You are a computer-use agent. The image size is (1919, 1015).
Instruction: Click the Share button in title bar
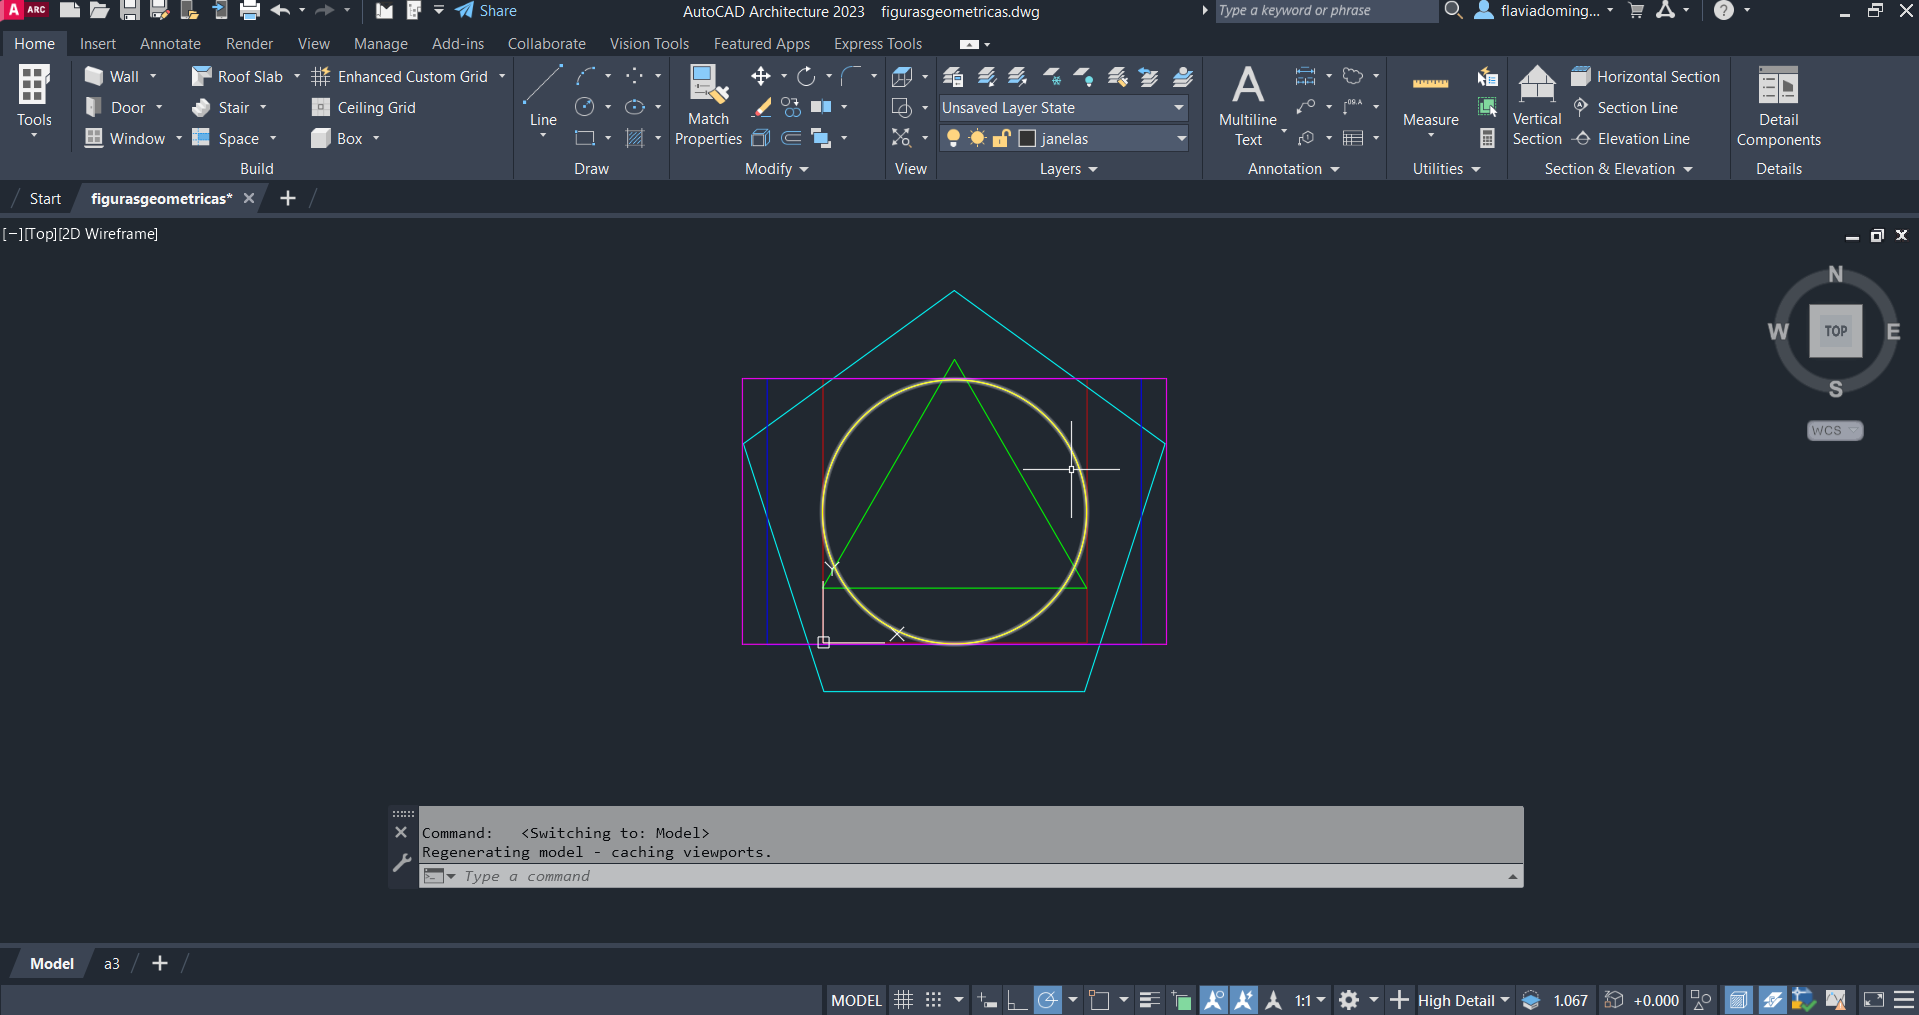(486, 11)
